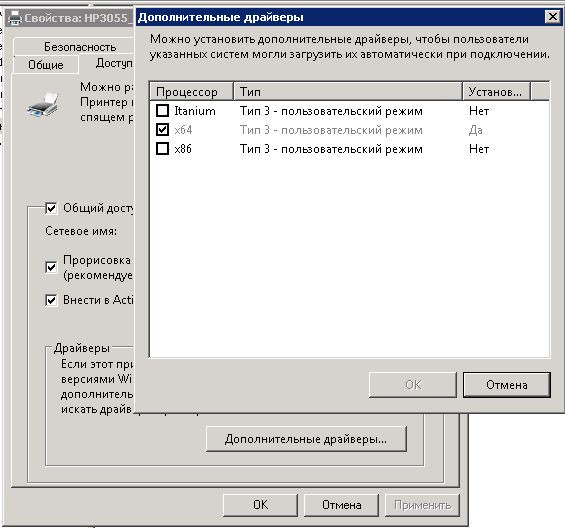The width and height of the screenshot is (565, 528).
Task: Click Отмена in the additional drivers dialog
Action: pyautogui.click(x=507, y=385)
